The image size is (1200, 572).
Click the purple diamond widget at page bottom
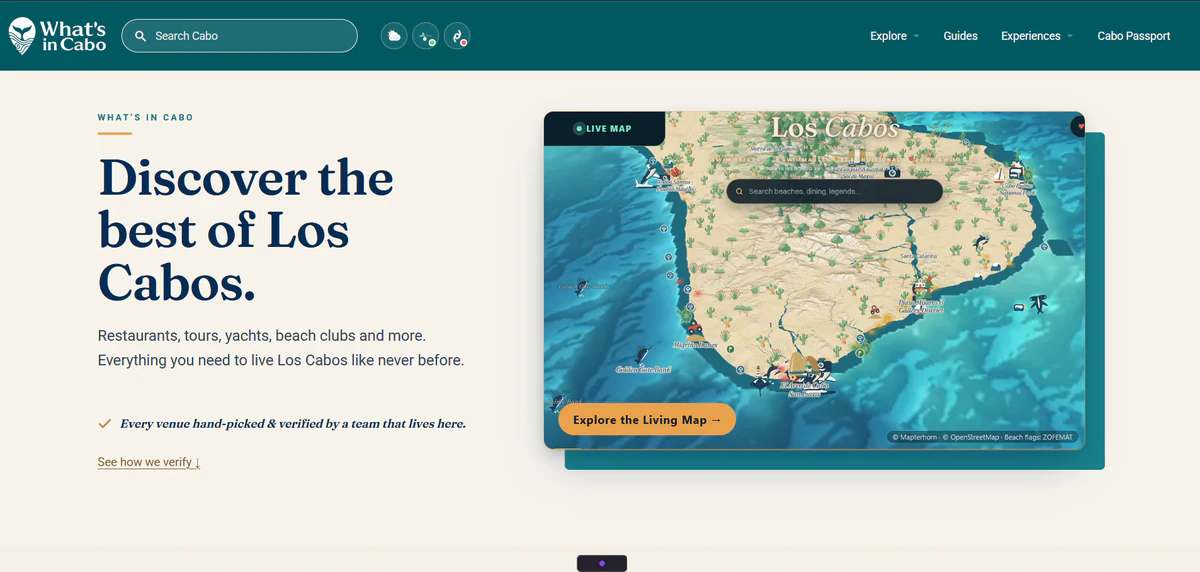(602, 563)
